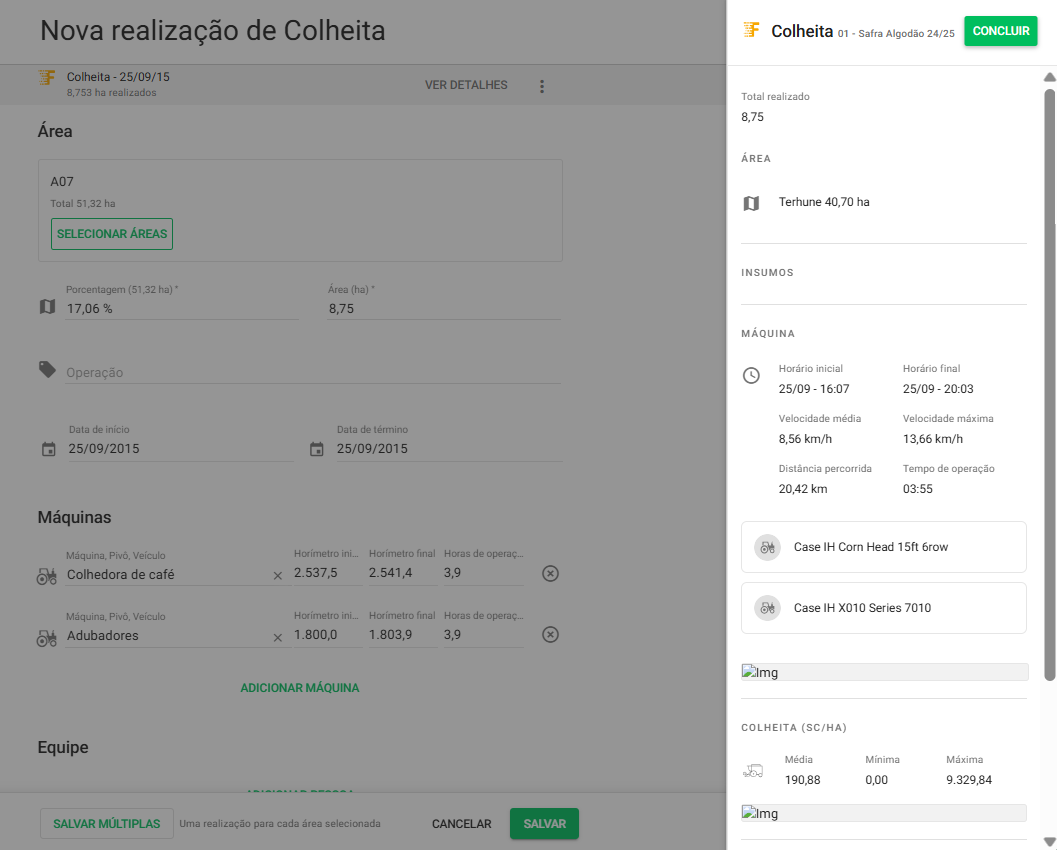
Task: Click the Terhune area map icon
Action: click(x=751, y=203)
